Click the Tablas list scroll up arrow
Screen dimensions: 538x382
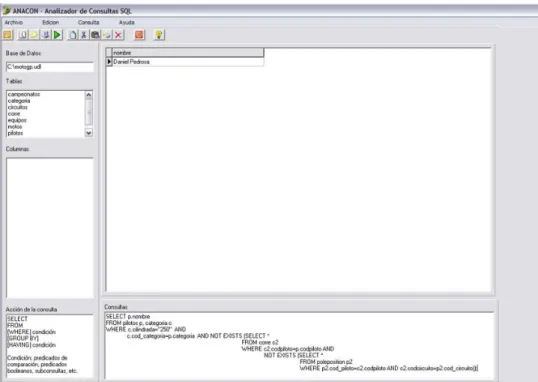(x=89, y=95)
